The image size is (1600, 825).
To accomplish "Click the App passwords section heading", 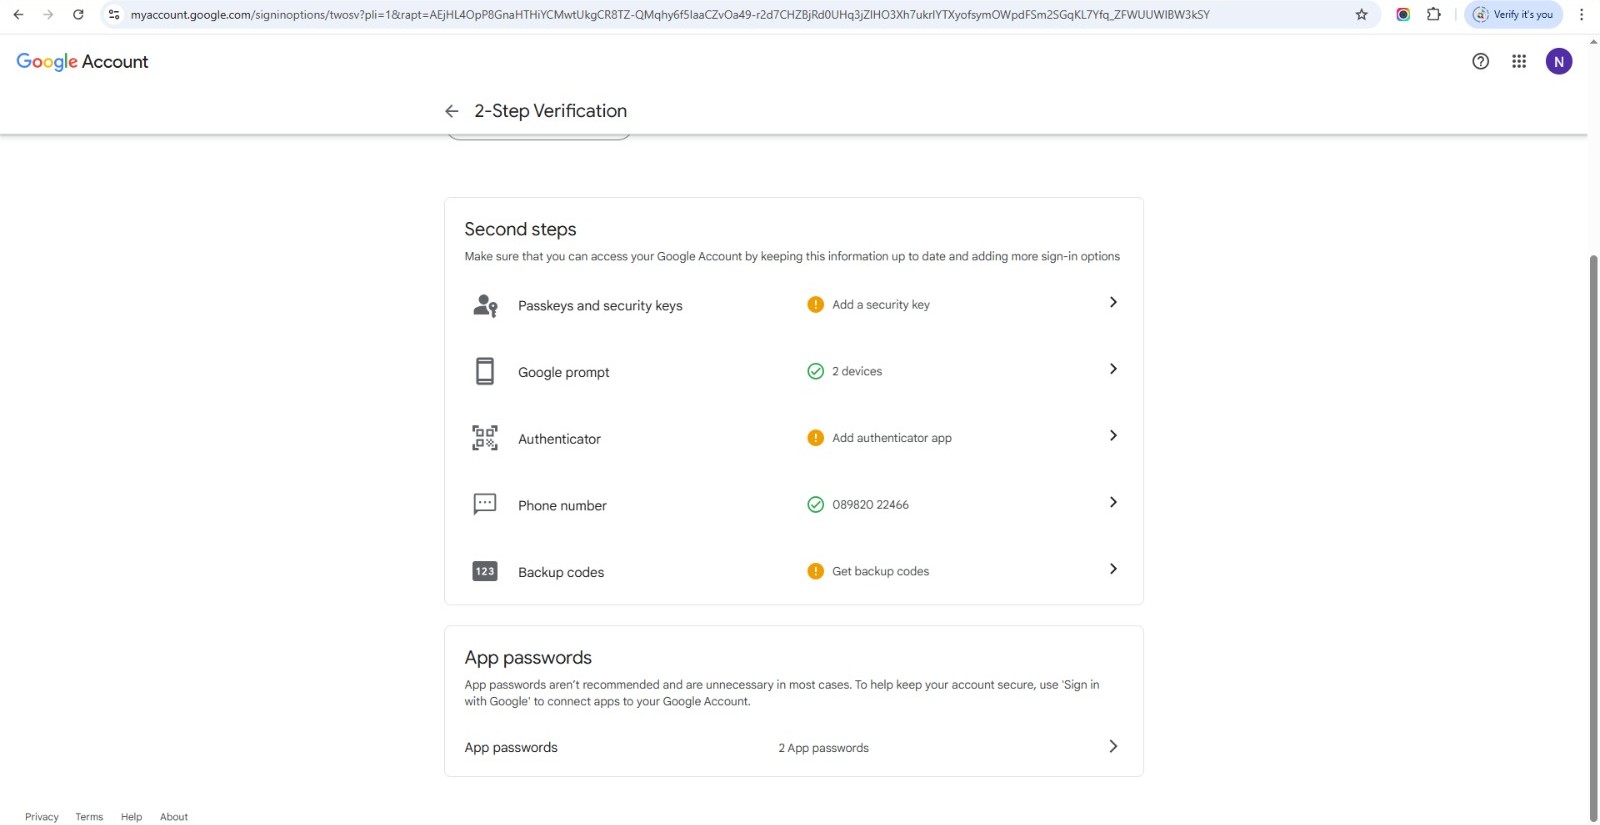I will coord(528,658).
